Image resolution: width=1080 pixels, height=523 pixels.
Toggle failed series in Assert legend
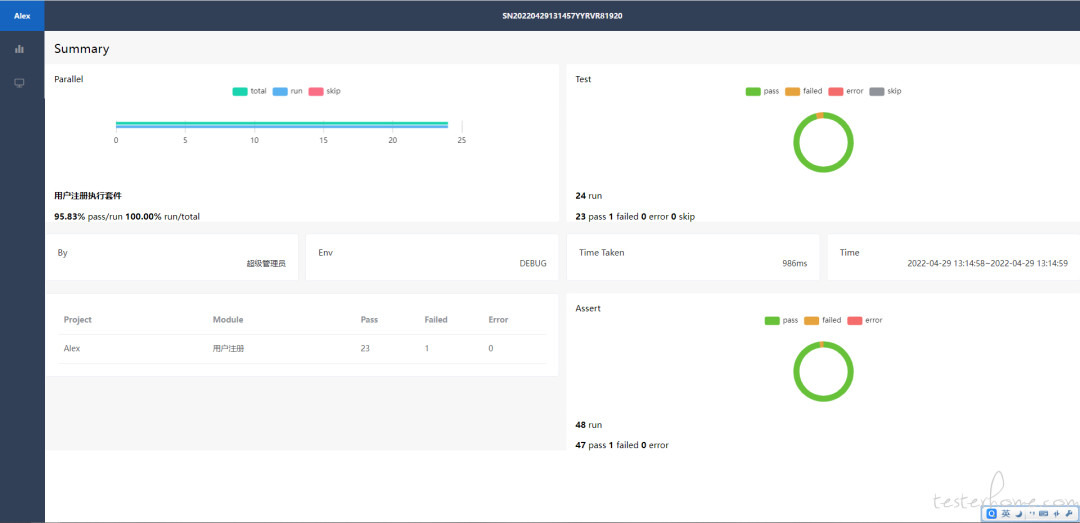pos(822,320)
